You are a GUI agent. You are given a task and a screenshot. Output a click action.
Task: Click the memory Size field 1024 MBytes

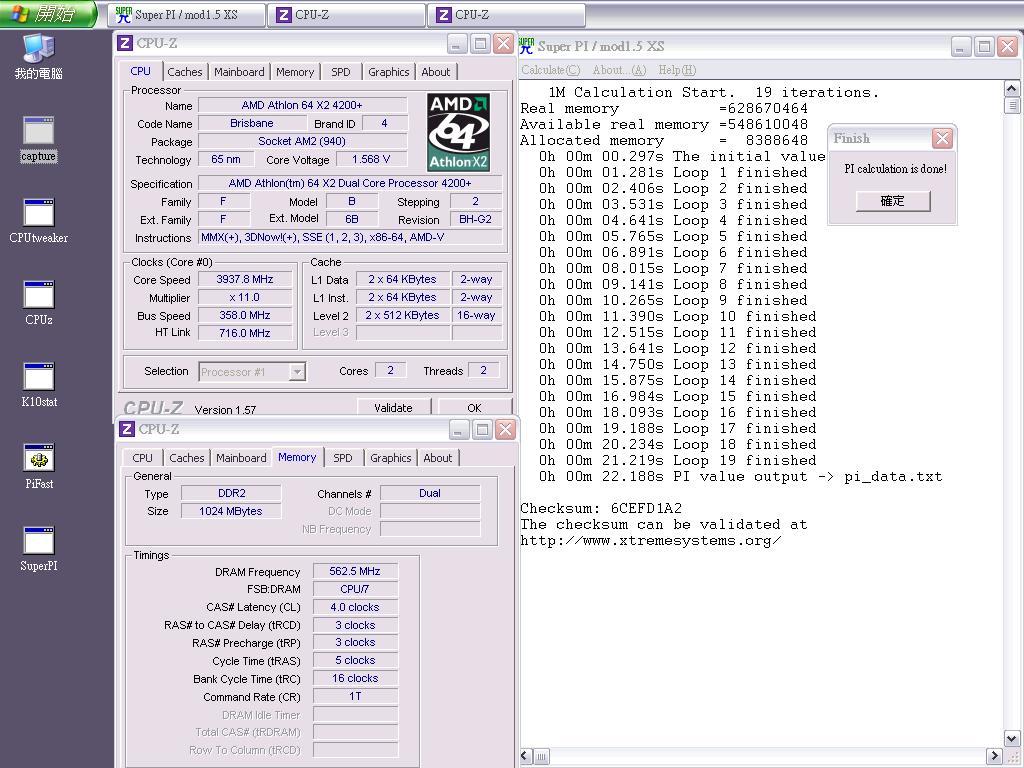[x=231, y=511]
